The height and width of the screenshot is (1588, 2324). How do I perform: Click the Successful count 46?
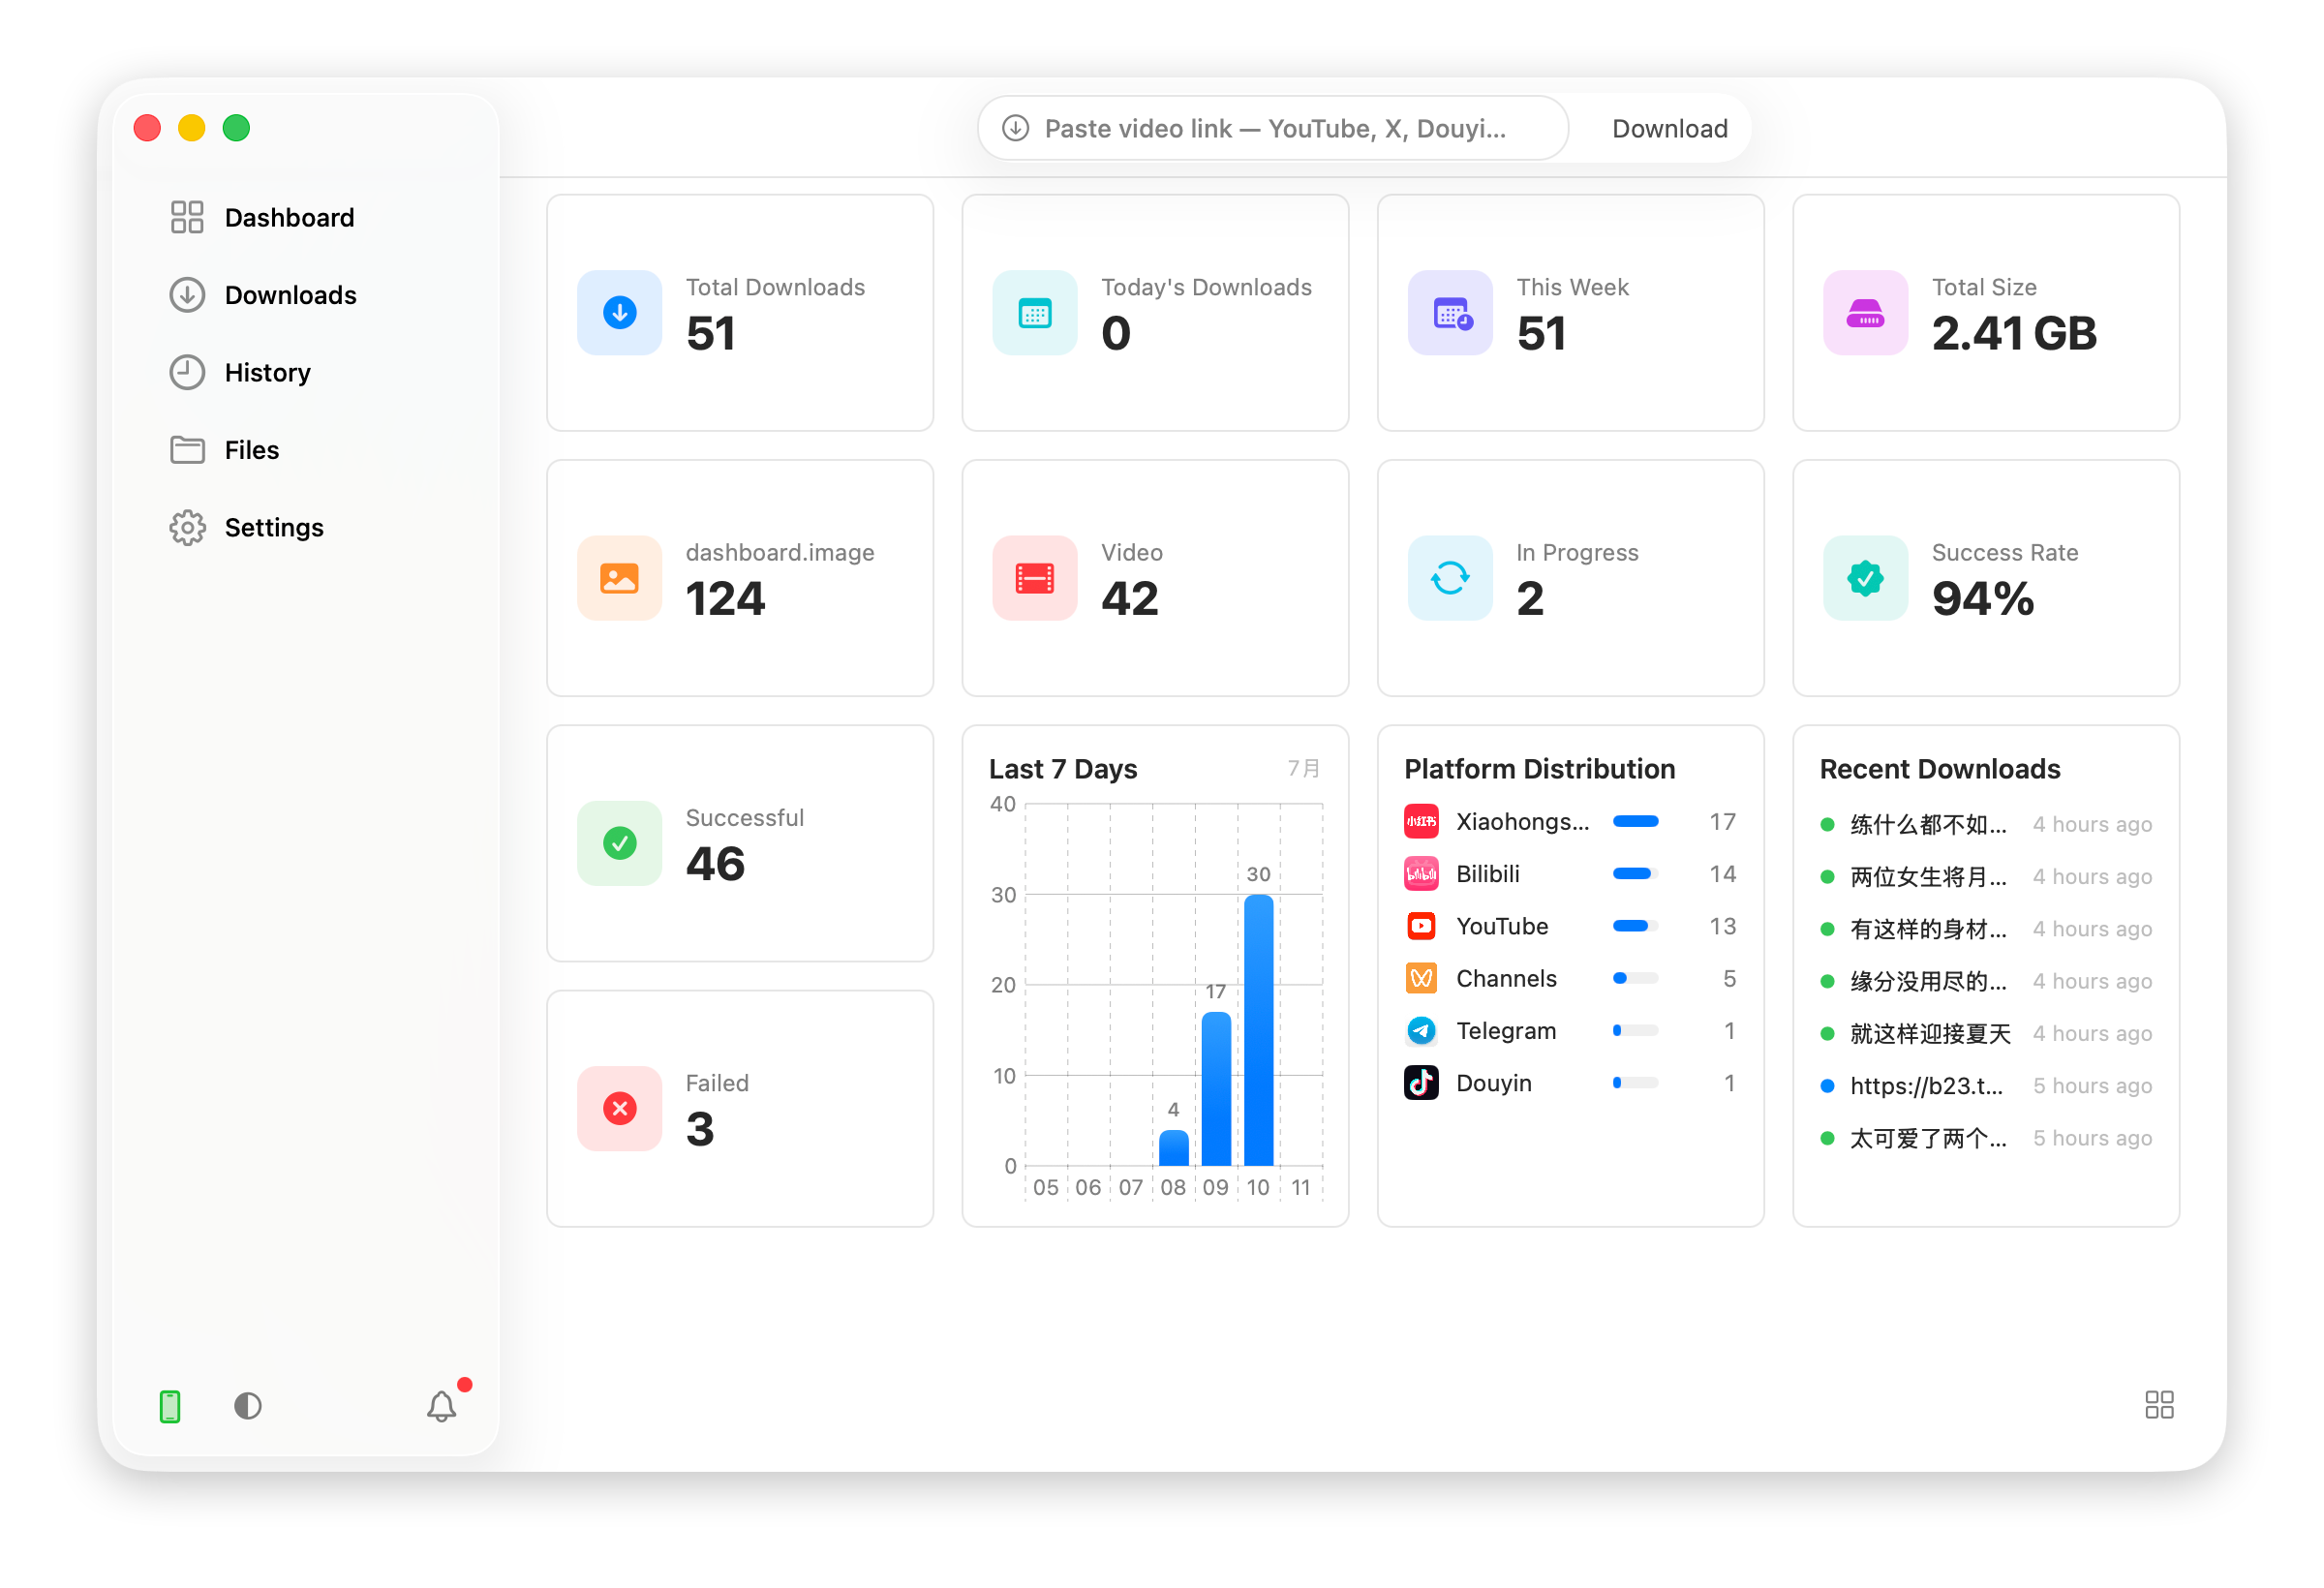[715, 864]
